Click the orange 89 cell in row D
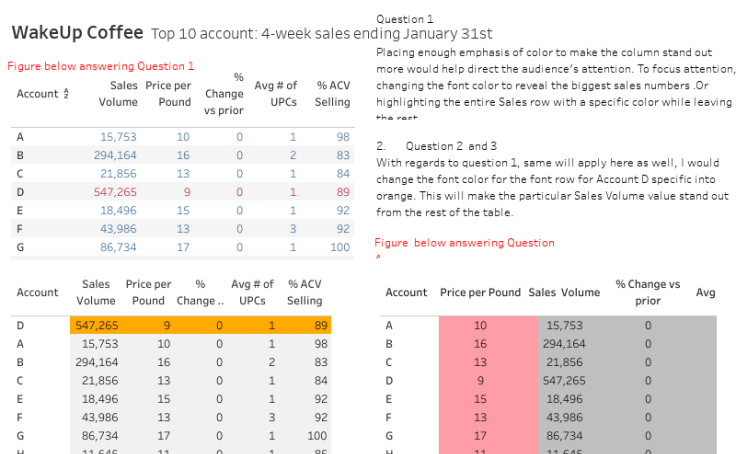Viewport: 736px width, 454px height. 321,325
